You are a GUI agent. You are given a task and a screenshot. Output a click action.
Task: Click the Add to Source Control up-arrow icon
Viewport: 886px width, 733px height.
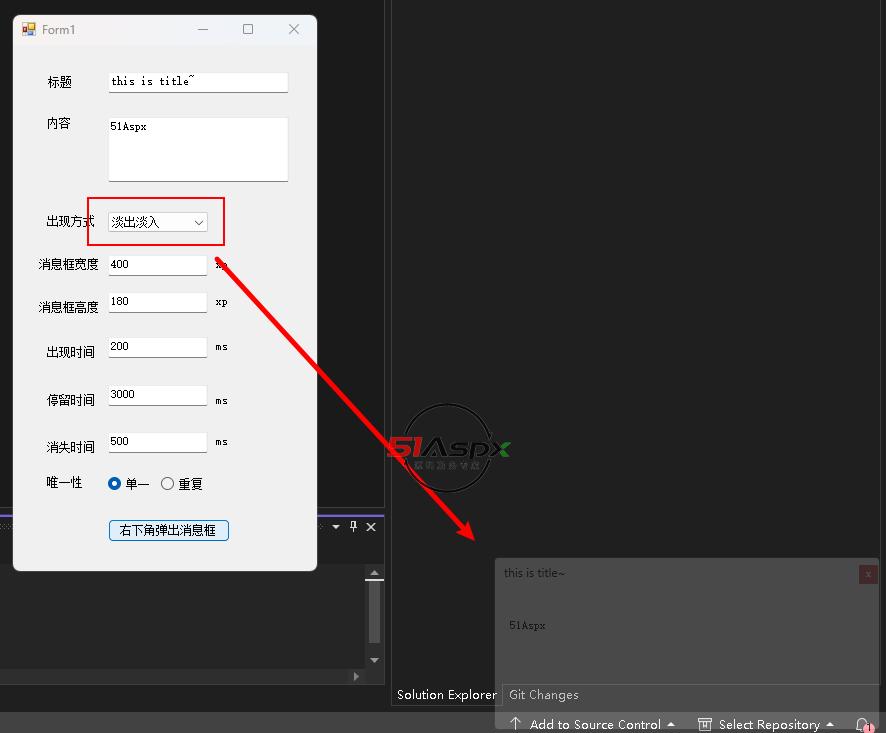515,723
